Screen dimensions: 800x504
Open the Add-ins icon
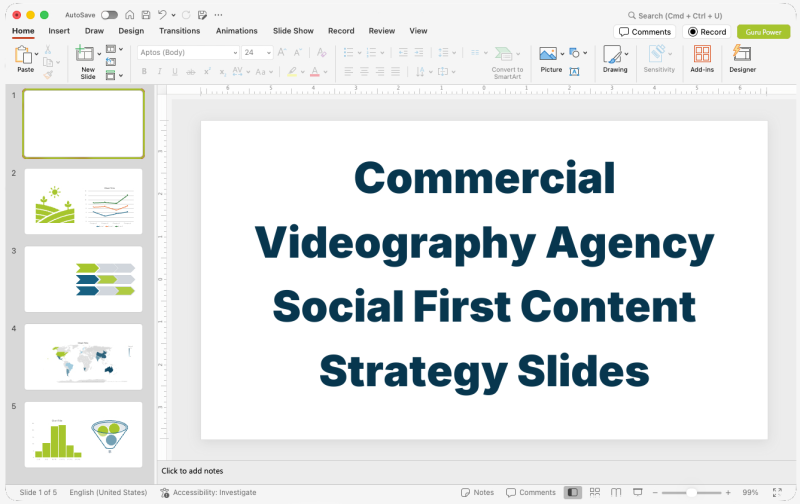tap(702, 54)
